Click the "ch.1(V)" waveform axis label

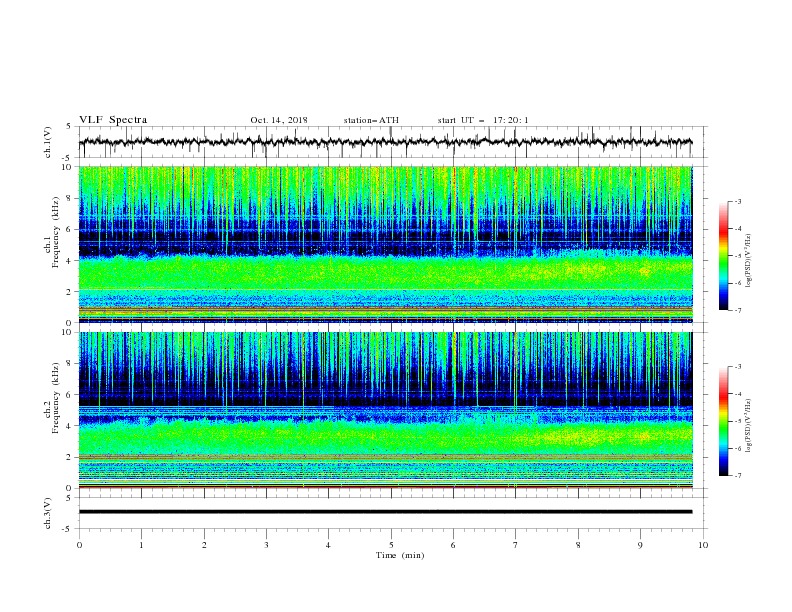click(x=48, y=142)
